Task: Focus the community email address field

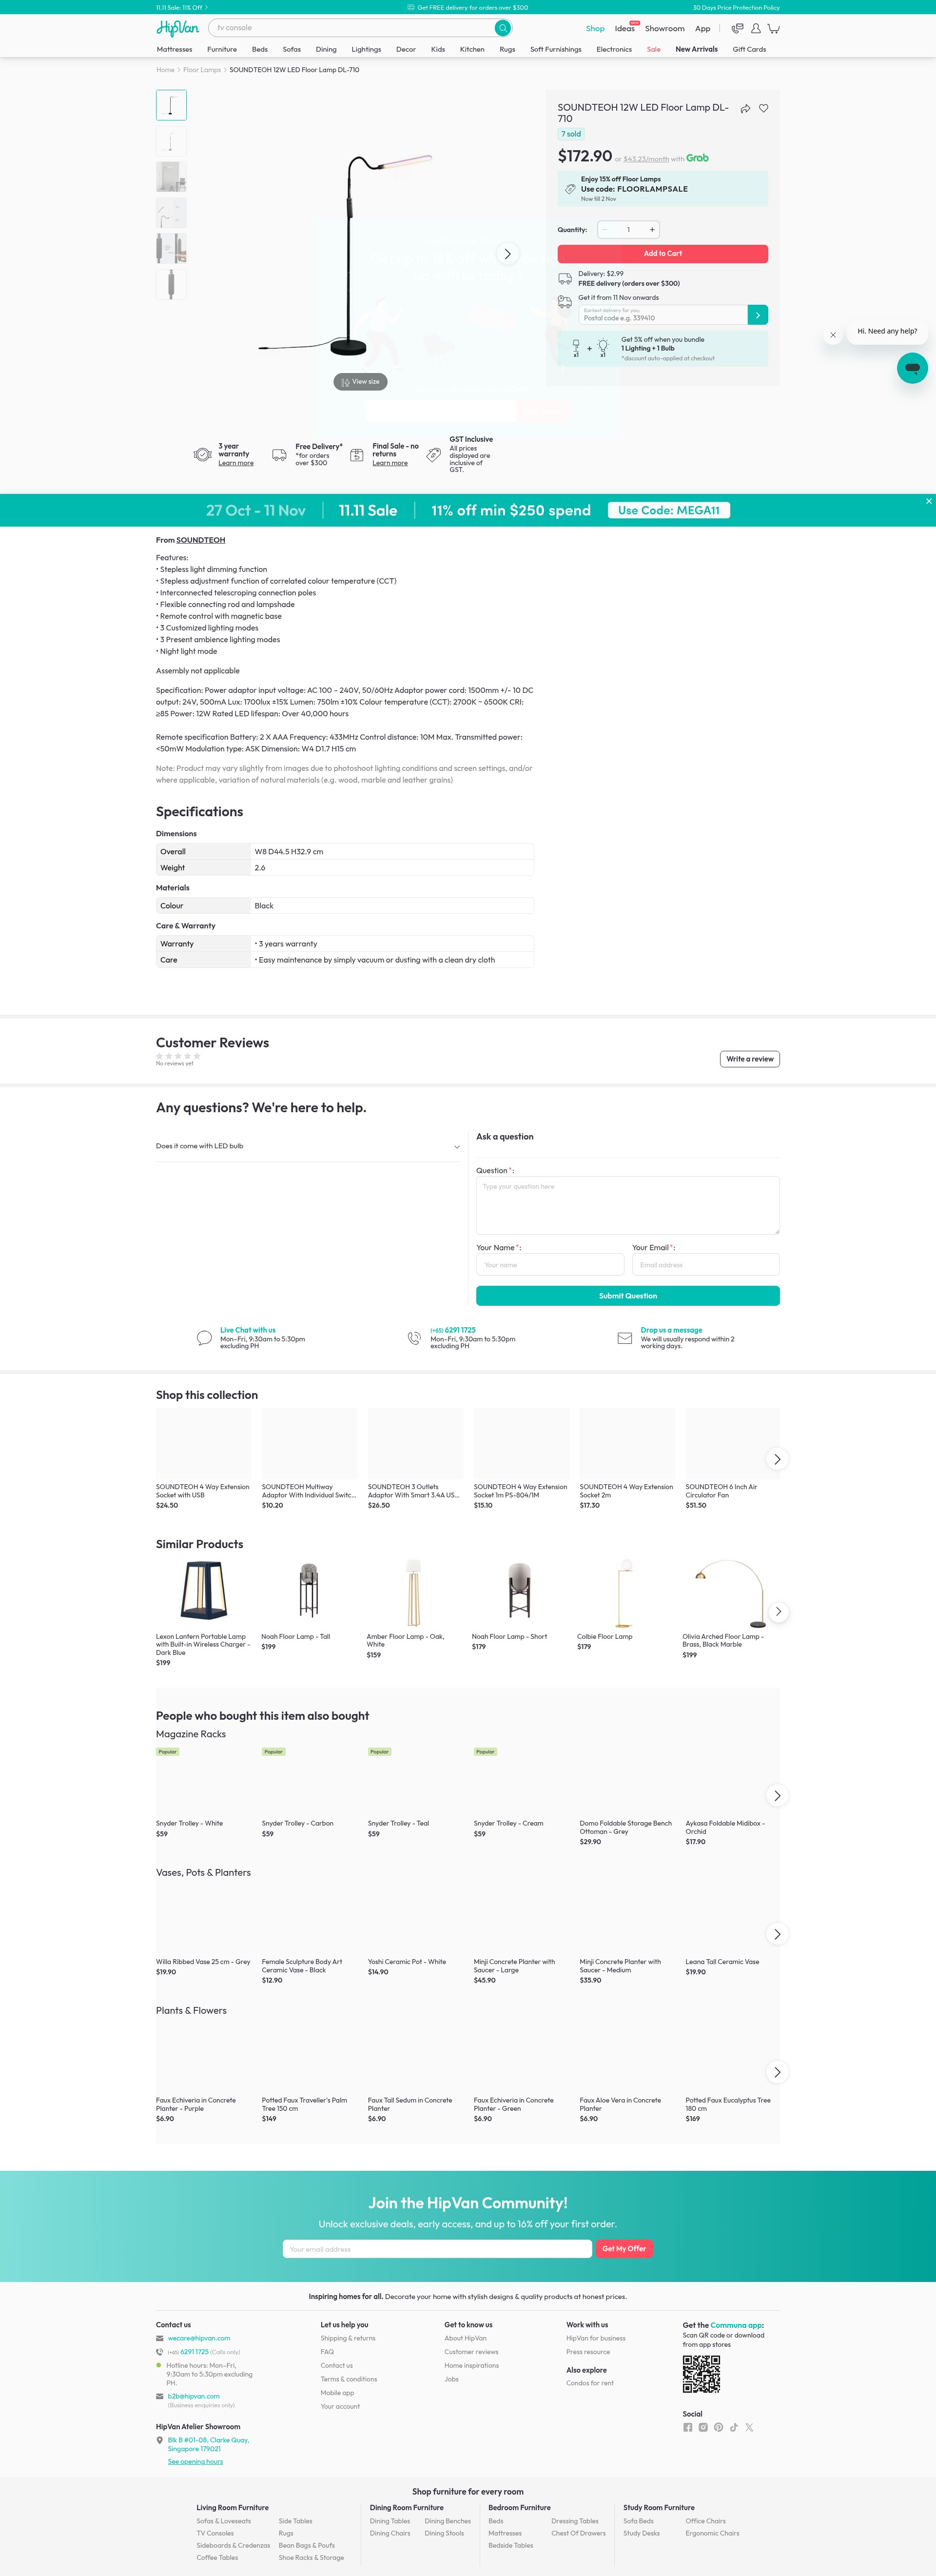Action: [437, 2249]
